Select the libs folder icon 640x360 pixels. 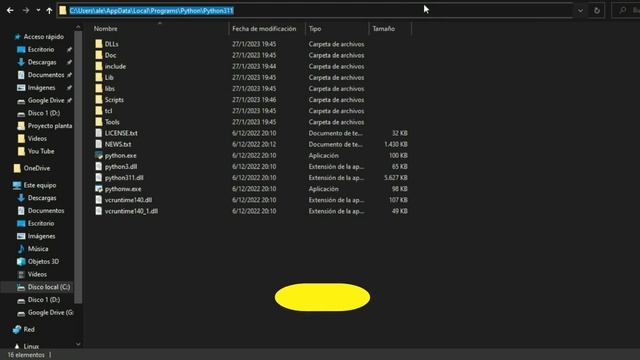tap(99, 88)
